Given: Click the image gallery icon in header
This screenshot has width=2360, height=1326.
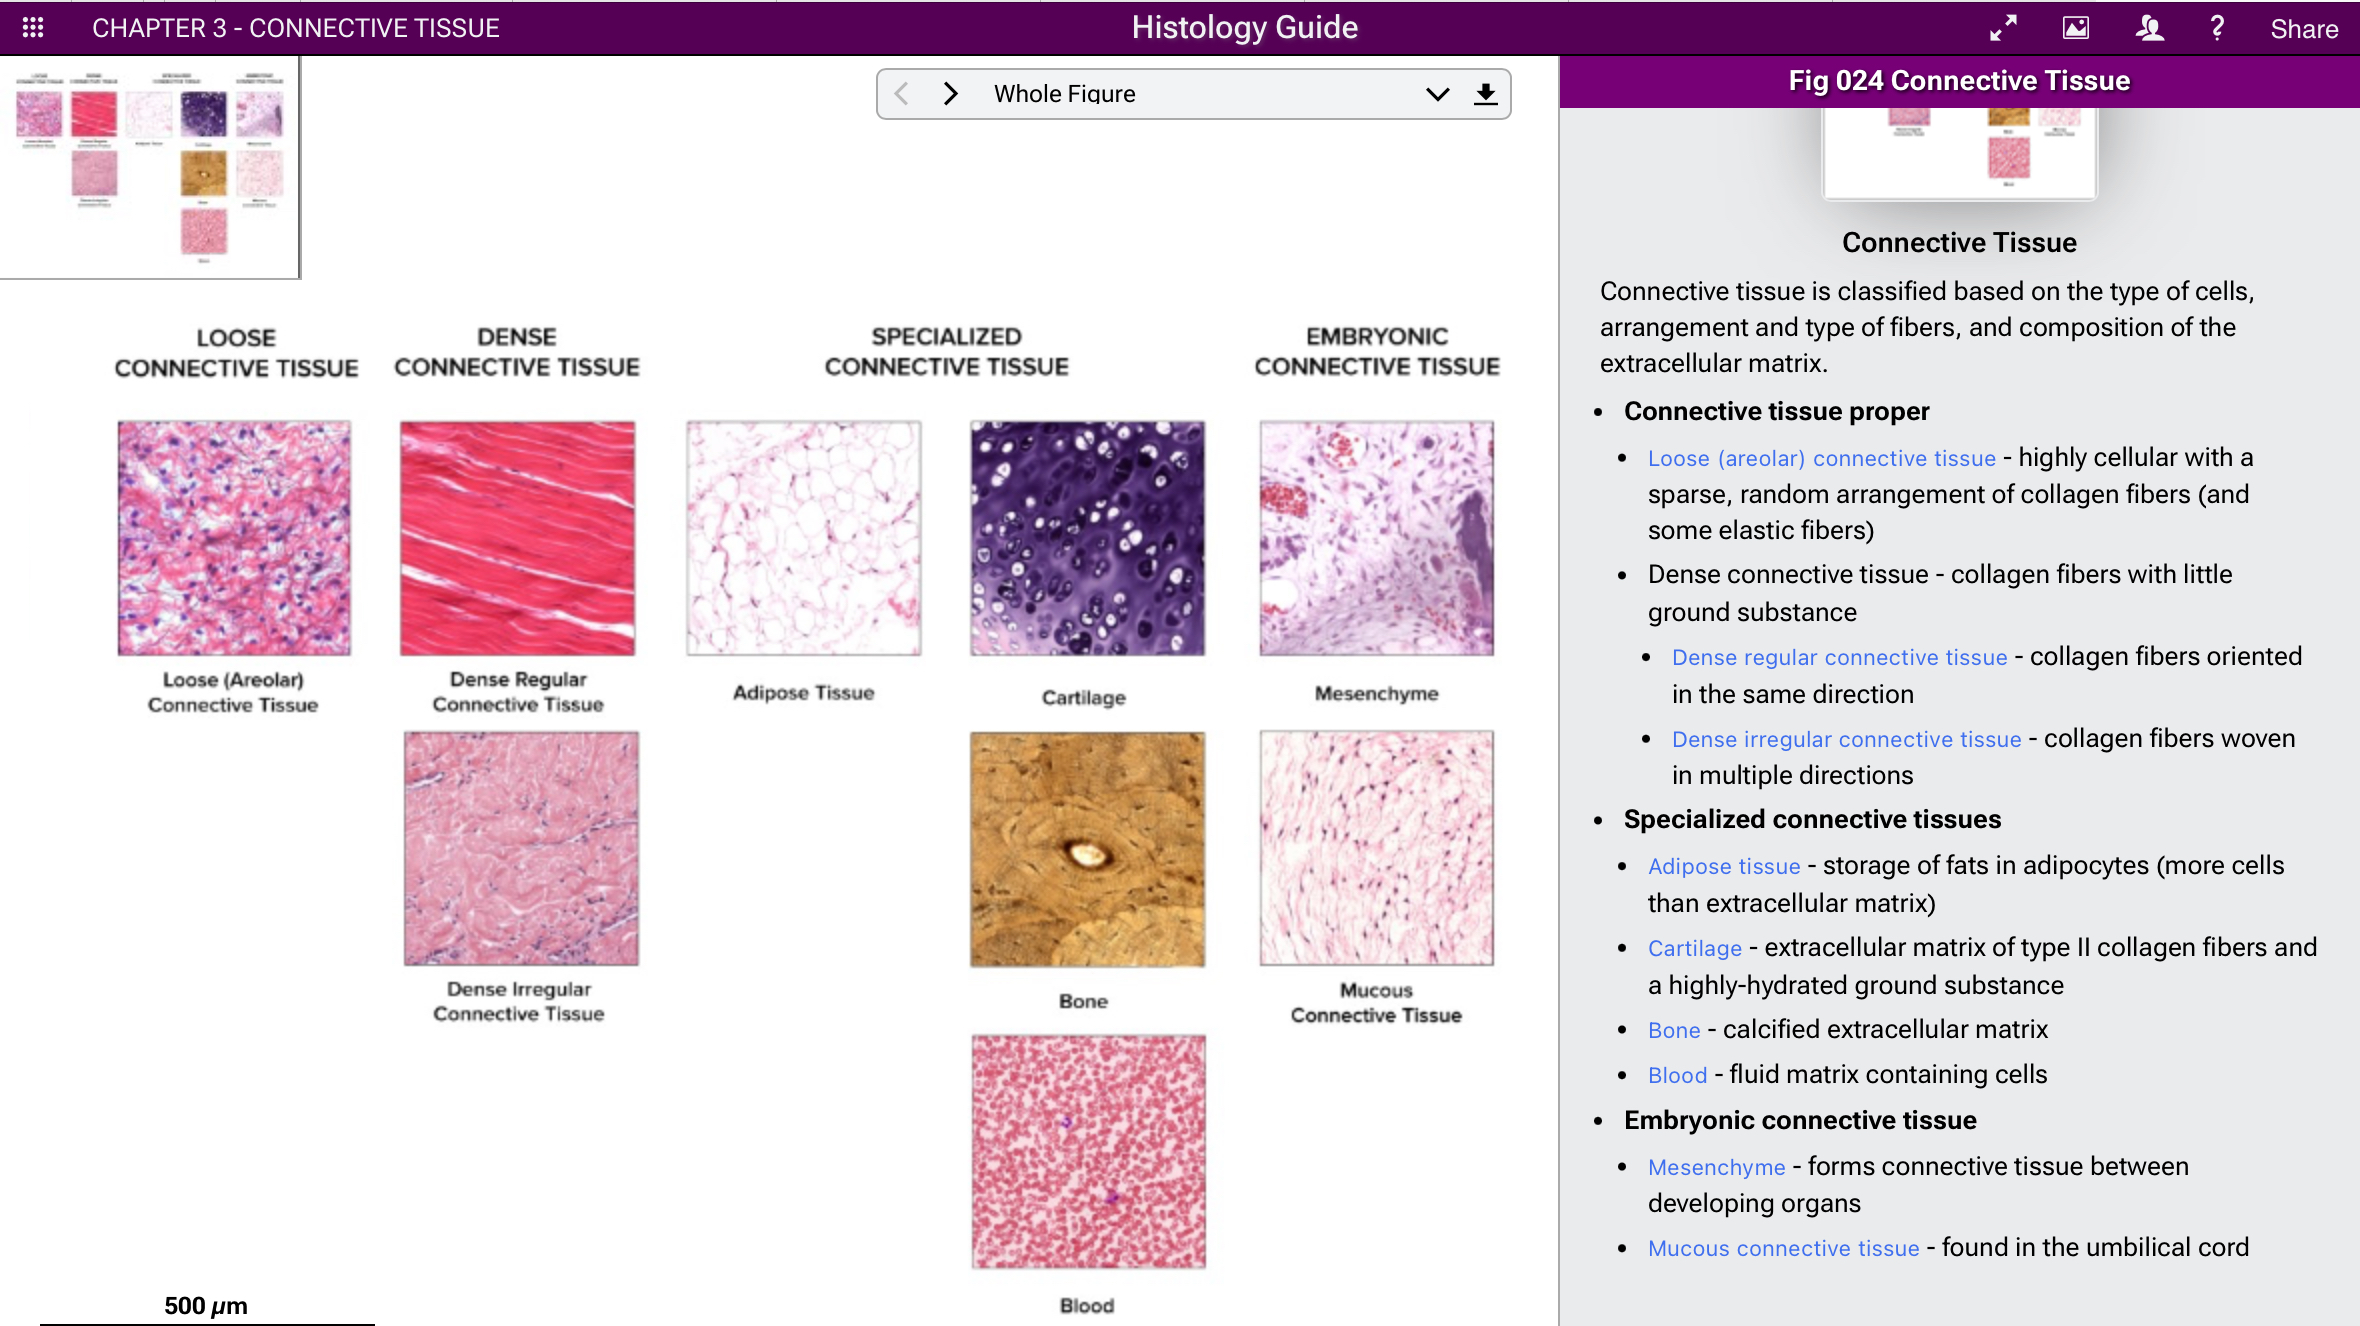Looking at the screenshot, I should point(2076,28).
